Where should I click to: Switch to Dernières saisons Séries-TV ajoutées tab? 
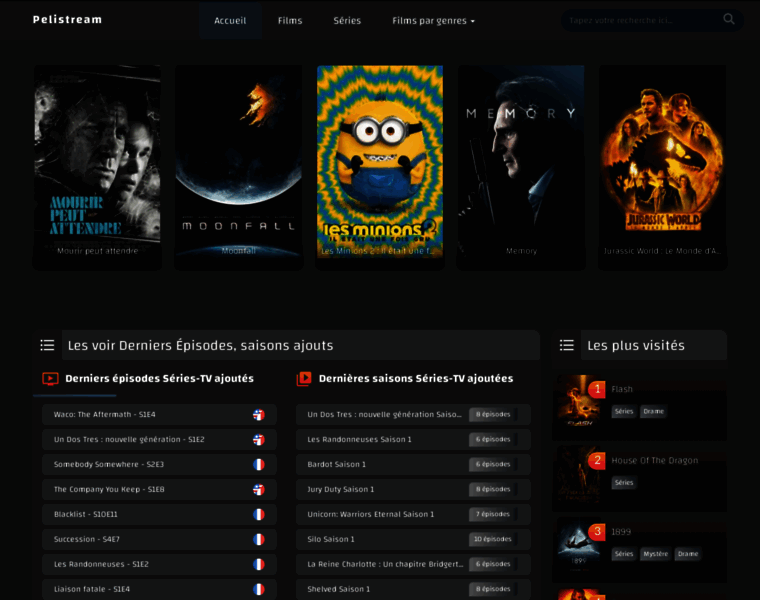pos(405,379)
